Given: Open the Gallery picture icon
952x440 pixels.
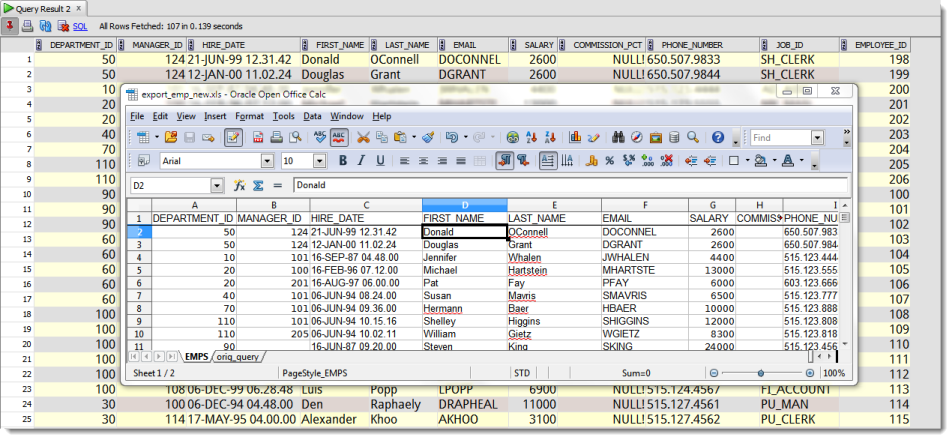Looking at the screenshot, I should pos(656,138).
